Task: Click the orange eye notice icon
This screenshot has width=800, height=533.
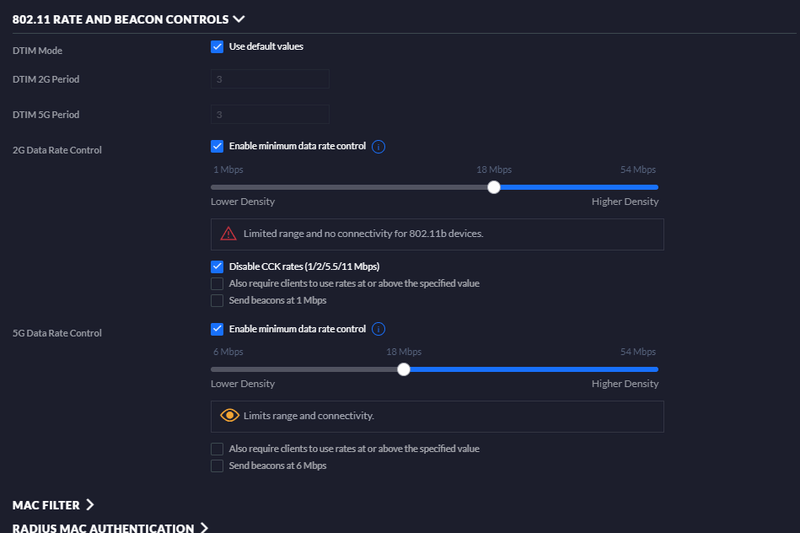Action: coord(230,416)
